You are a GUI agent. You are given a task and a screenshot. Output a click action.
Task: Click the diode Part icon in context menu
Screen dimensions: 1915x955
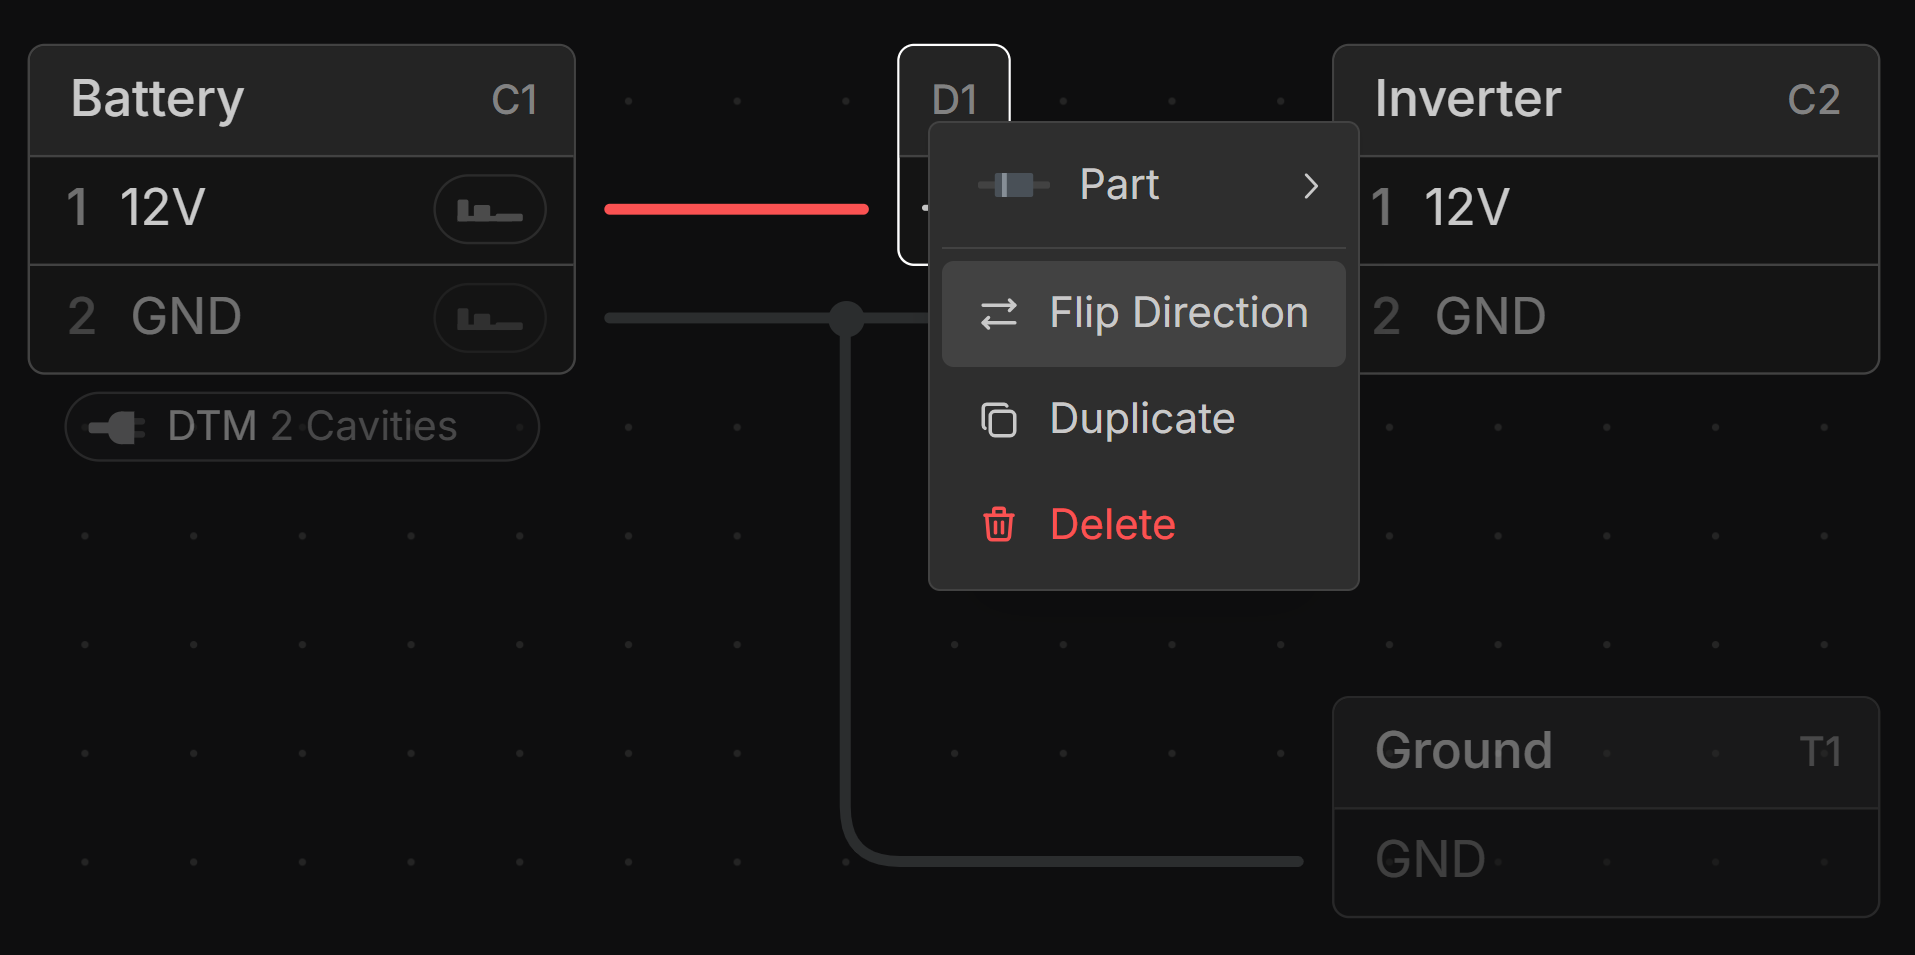[1014, 185]
